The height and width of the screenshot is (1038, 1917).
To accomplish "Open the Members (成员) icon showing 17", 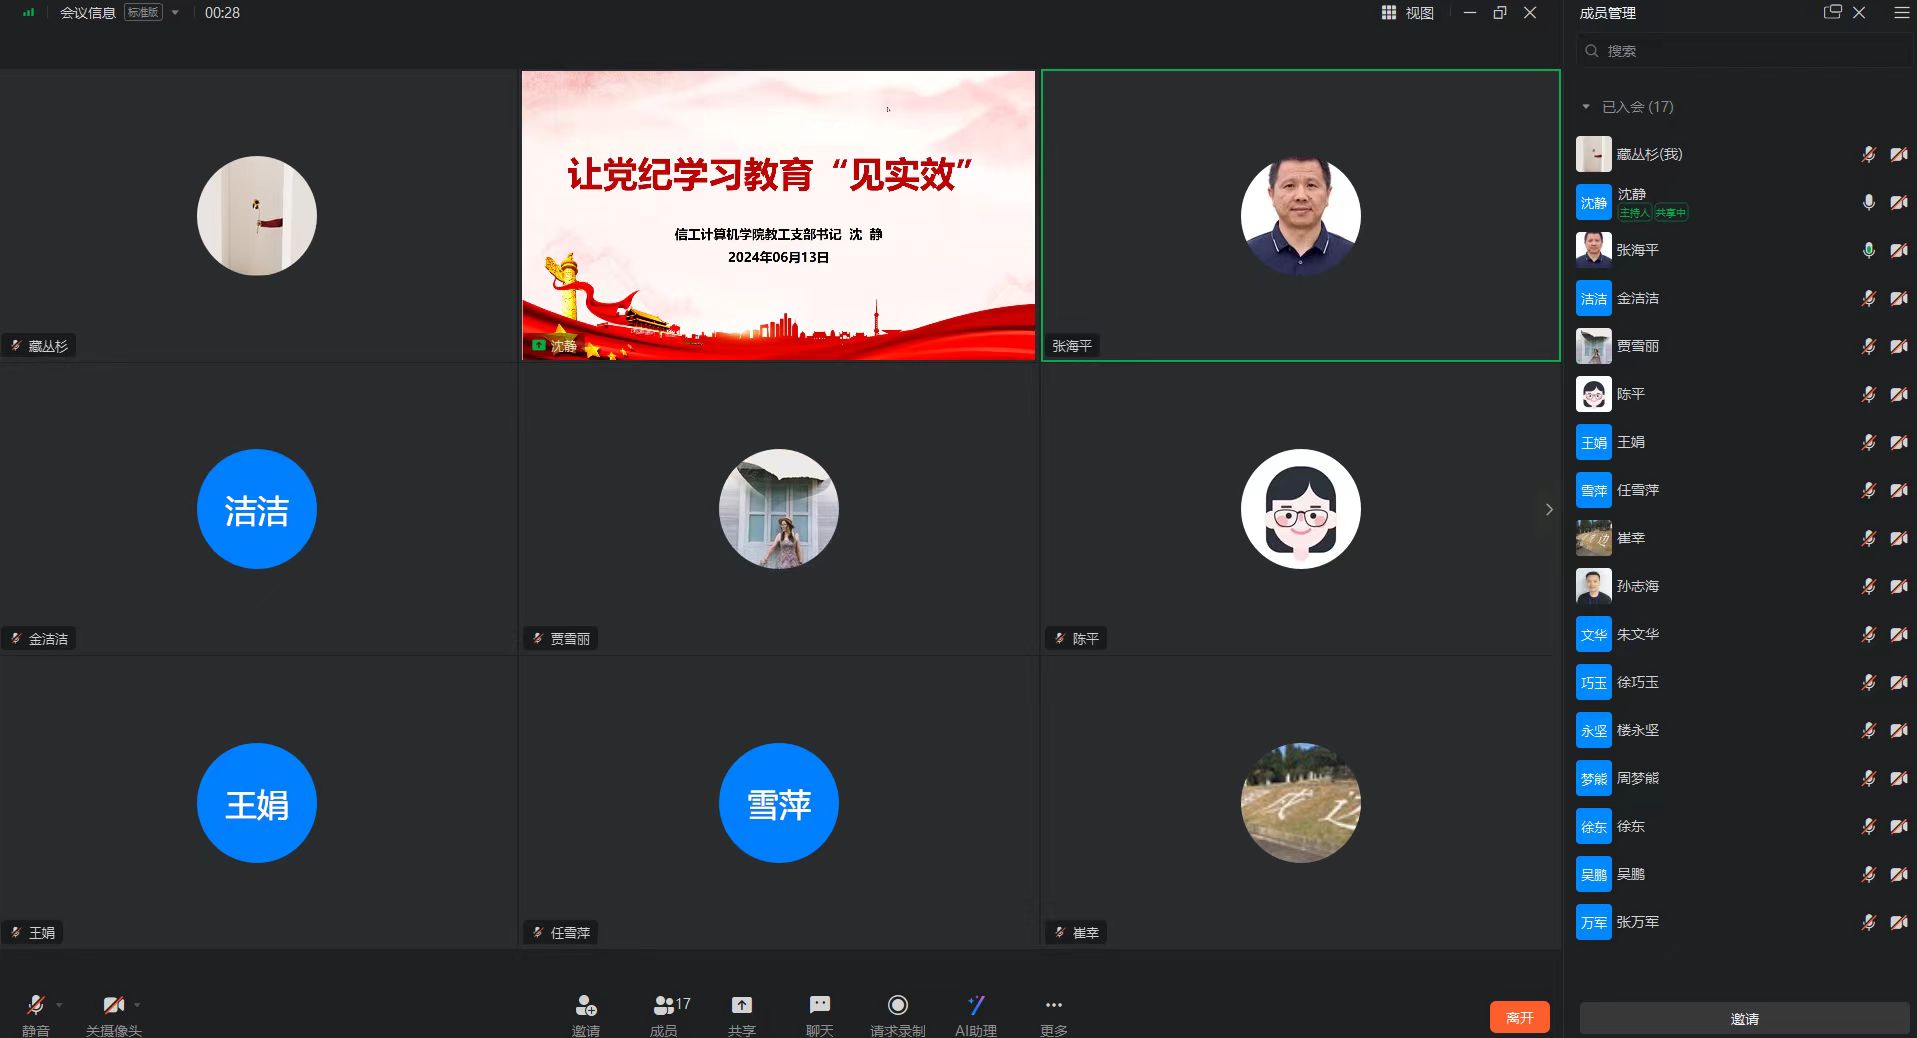I will (670, 1005).
